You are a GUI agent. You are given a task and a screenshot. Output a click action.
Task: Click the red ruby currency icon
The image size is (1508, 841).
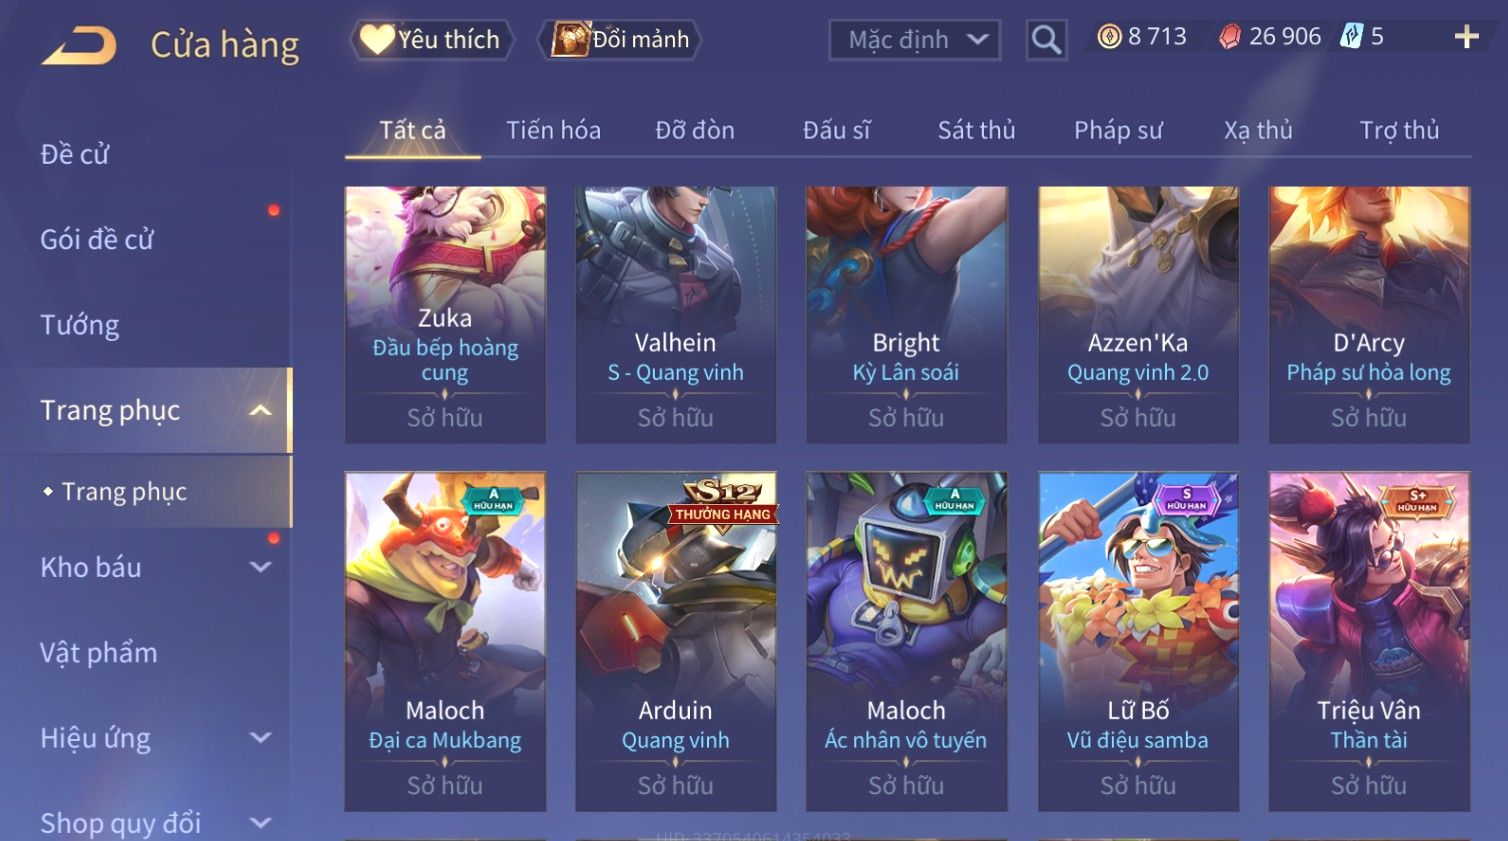tap(1230, 37)
